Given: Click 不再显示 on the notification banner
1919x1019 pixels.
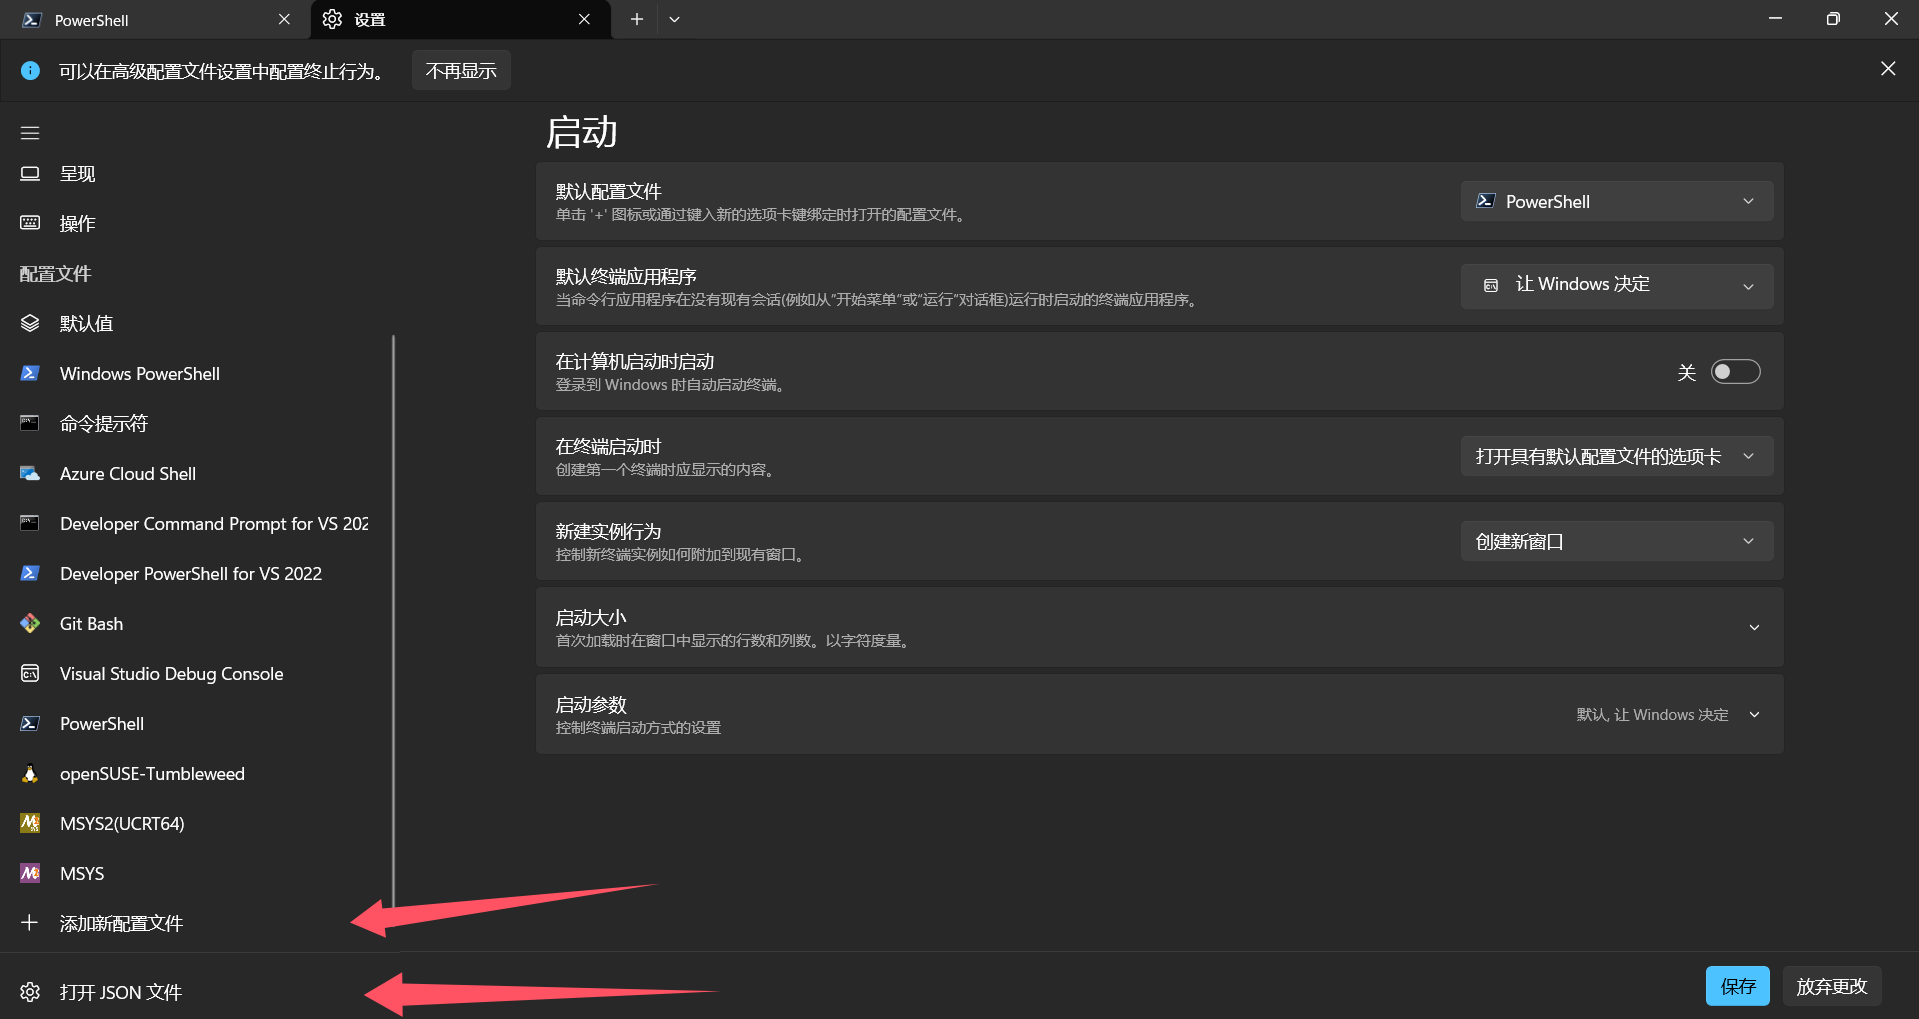Looking at the screenshot, I should (460, 69).
